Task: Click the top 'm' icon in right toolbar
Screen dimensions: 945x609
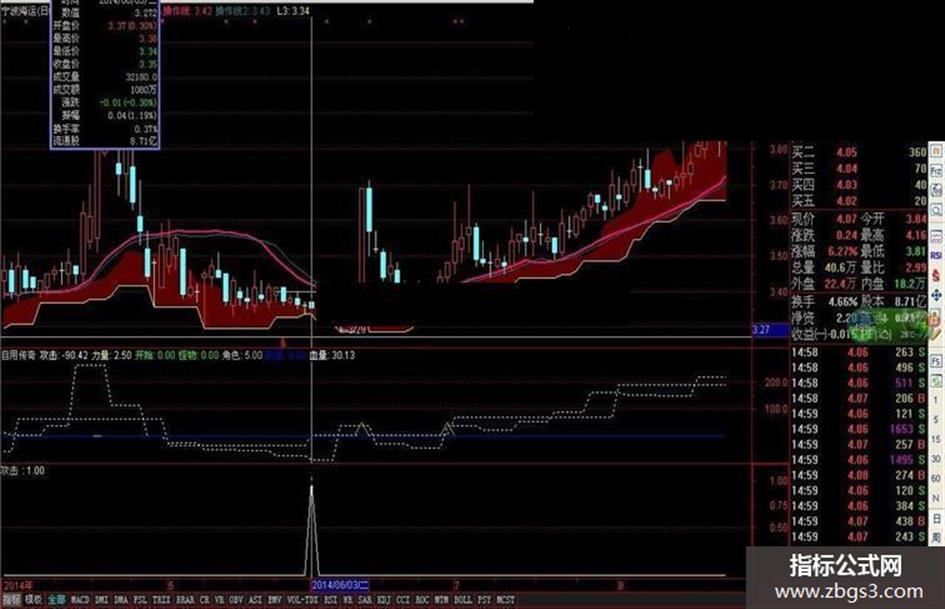Action: (936, 151)
